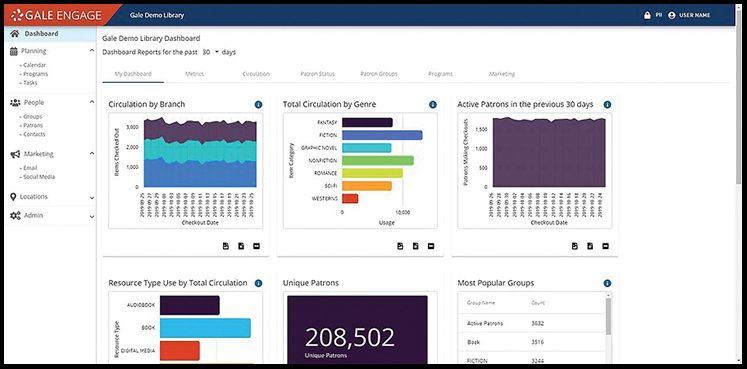Viewport: 747px width, 369px height.
Task: Click the Book row count 3516
Action: 537,342
